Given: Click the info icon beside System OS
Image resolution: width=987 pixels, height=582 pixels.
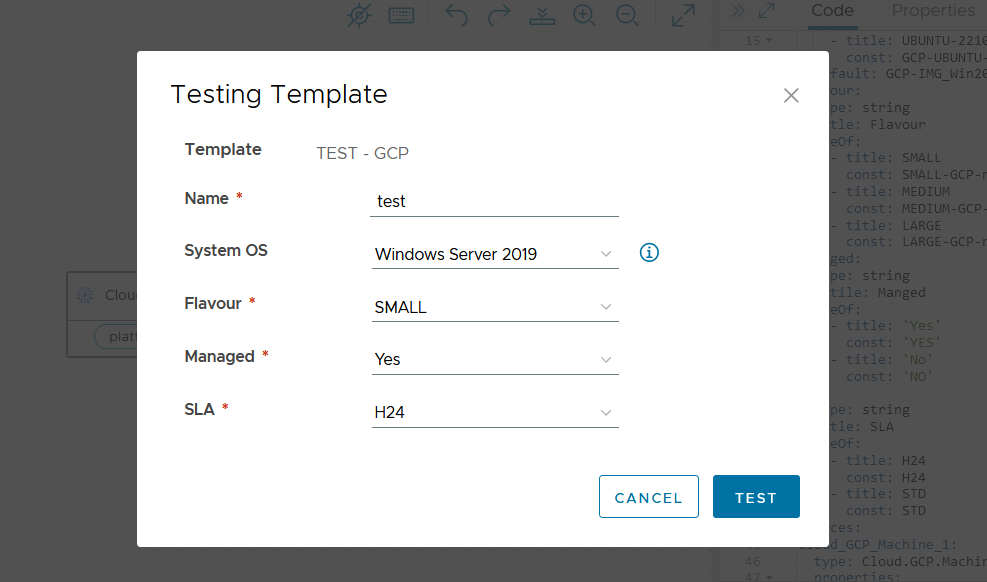Looking at the screenshot, I should [x=649, y=252].
